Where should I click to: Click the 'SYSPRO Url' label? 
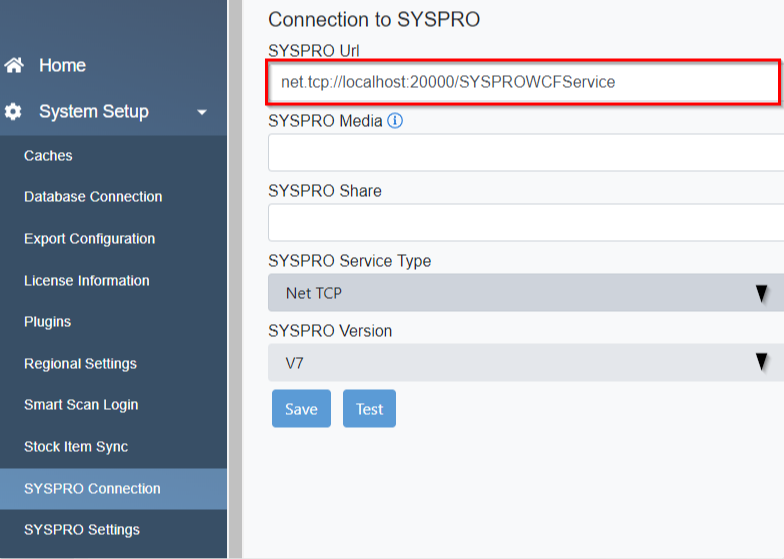click(314, 50)
